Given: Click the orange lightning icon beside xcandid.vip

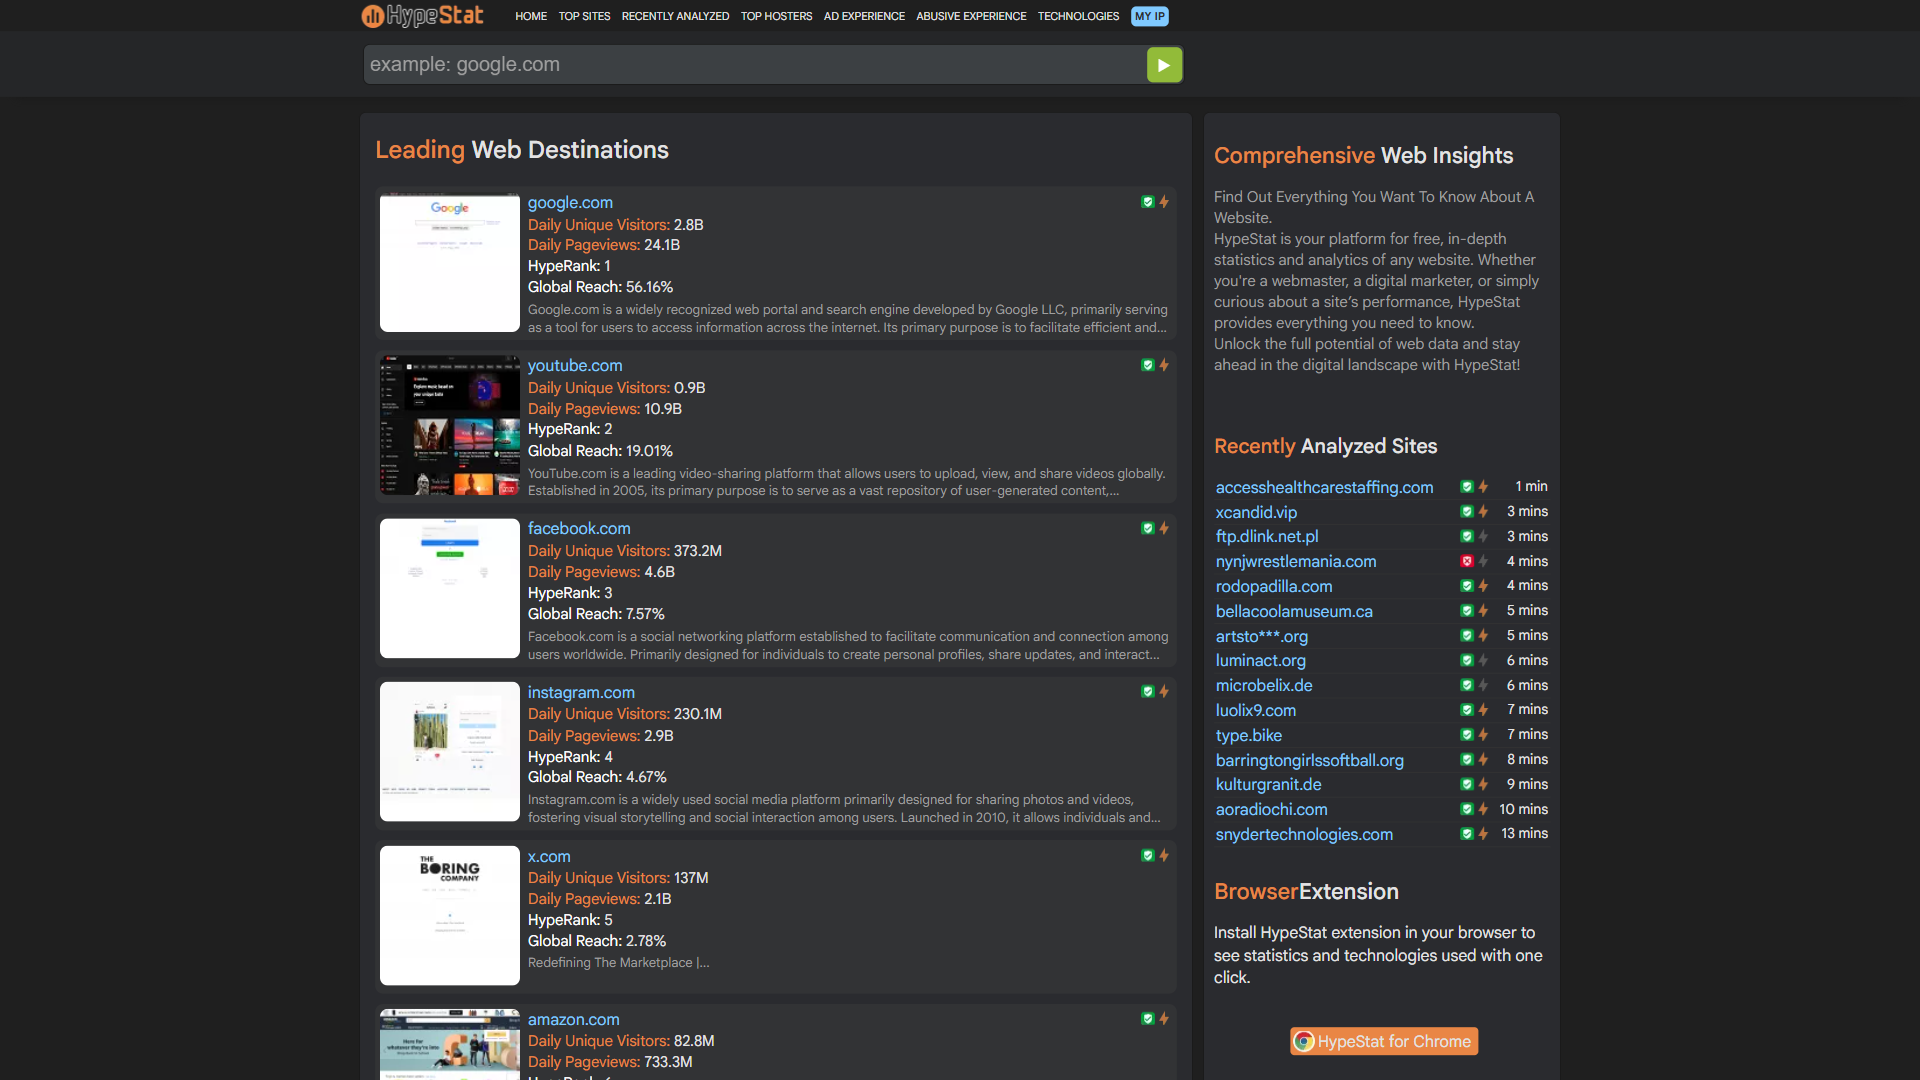Looking at the screenshot, I should [x=1483, y=511].
